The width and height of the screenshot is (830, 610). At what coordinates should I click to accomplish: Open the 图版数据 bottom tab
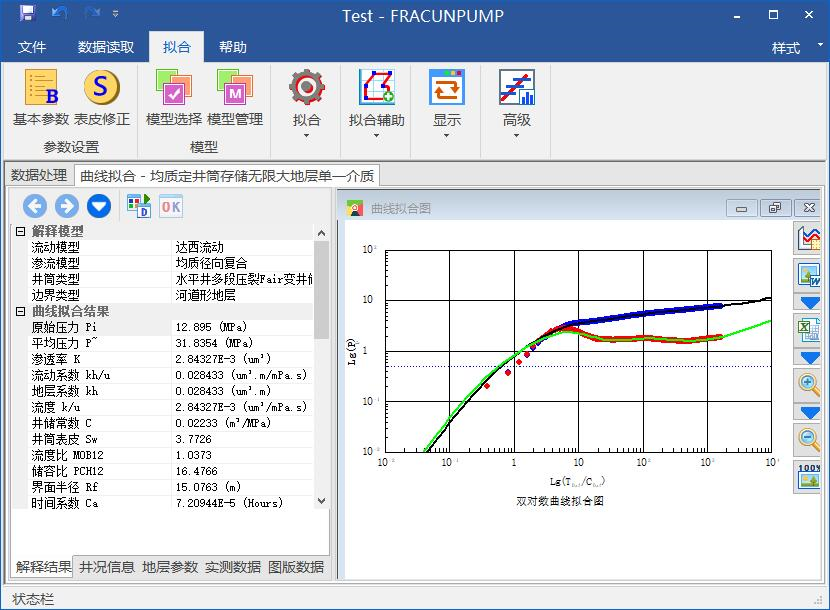pyautogui.click(x=296, y=567)
